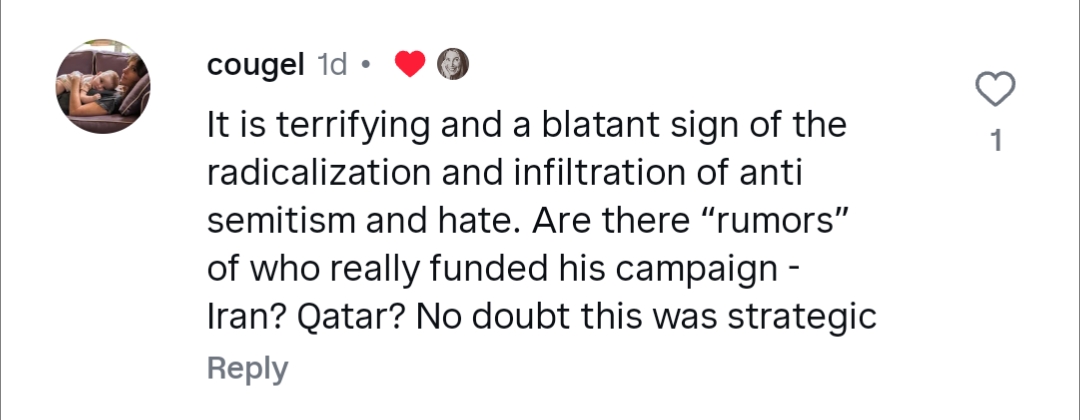
Task: Click the first line starting "It is terrifying"
Action: click(526, 126)
